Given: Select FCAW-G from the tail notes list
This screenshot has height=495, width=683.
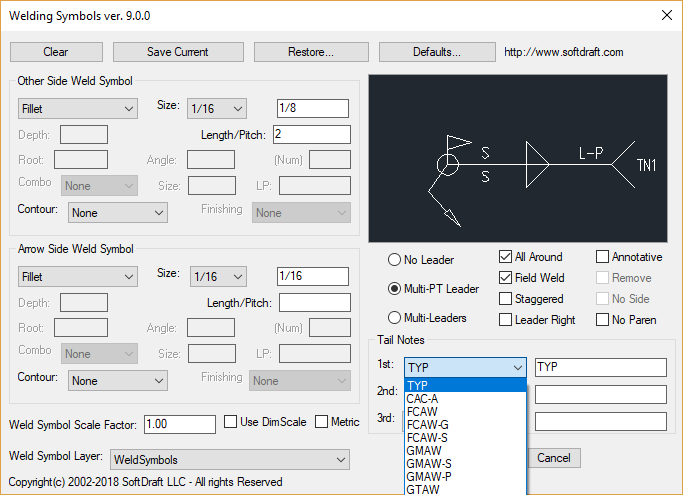Looking at the screenshot, I should [427, 425].
